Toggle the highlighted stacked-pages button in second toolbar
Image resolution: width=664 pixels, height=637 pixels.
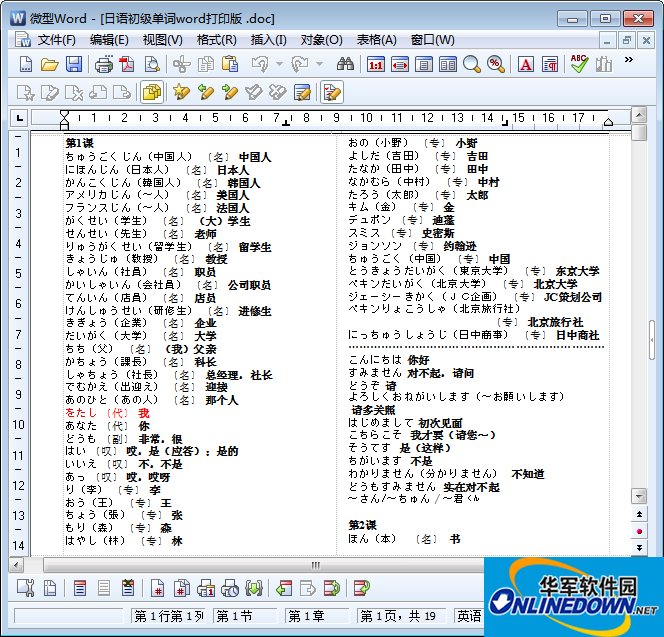coord(152,92)
